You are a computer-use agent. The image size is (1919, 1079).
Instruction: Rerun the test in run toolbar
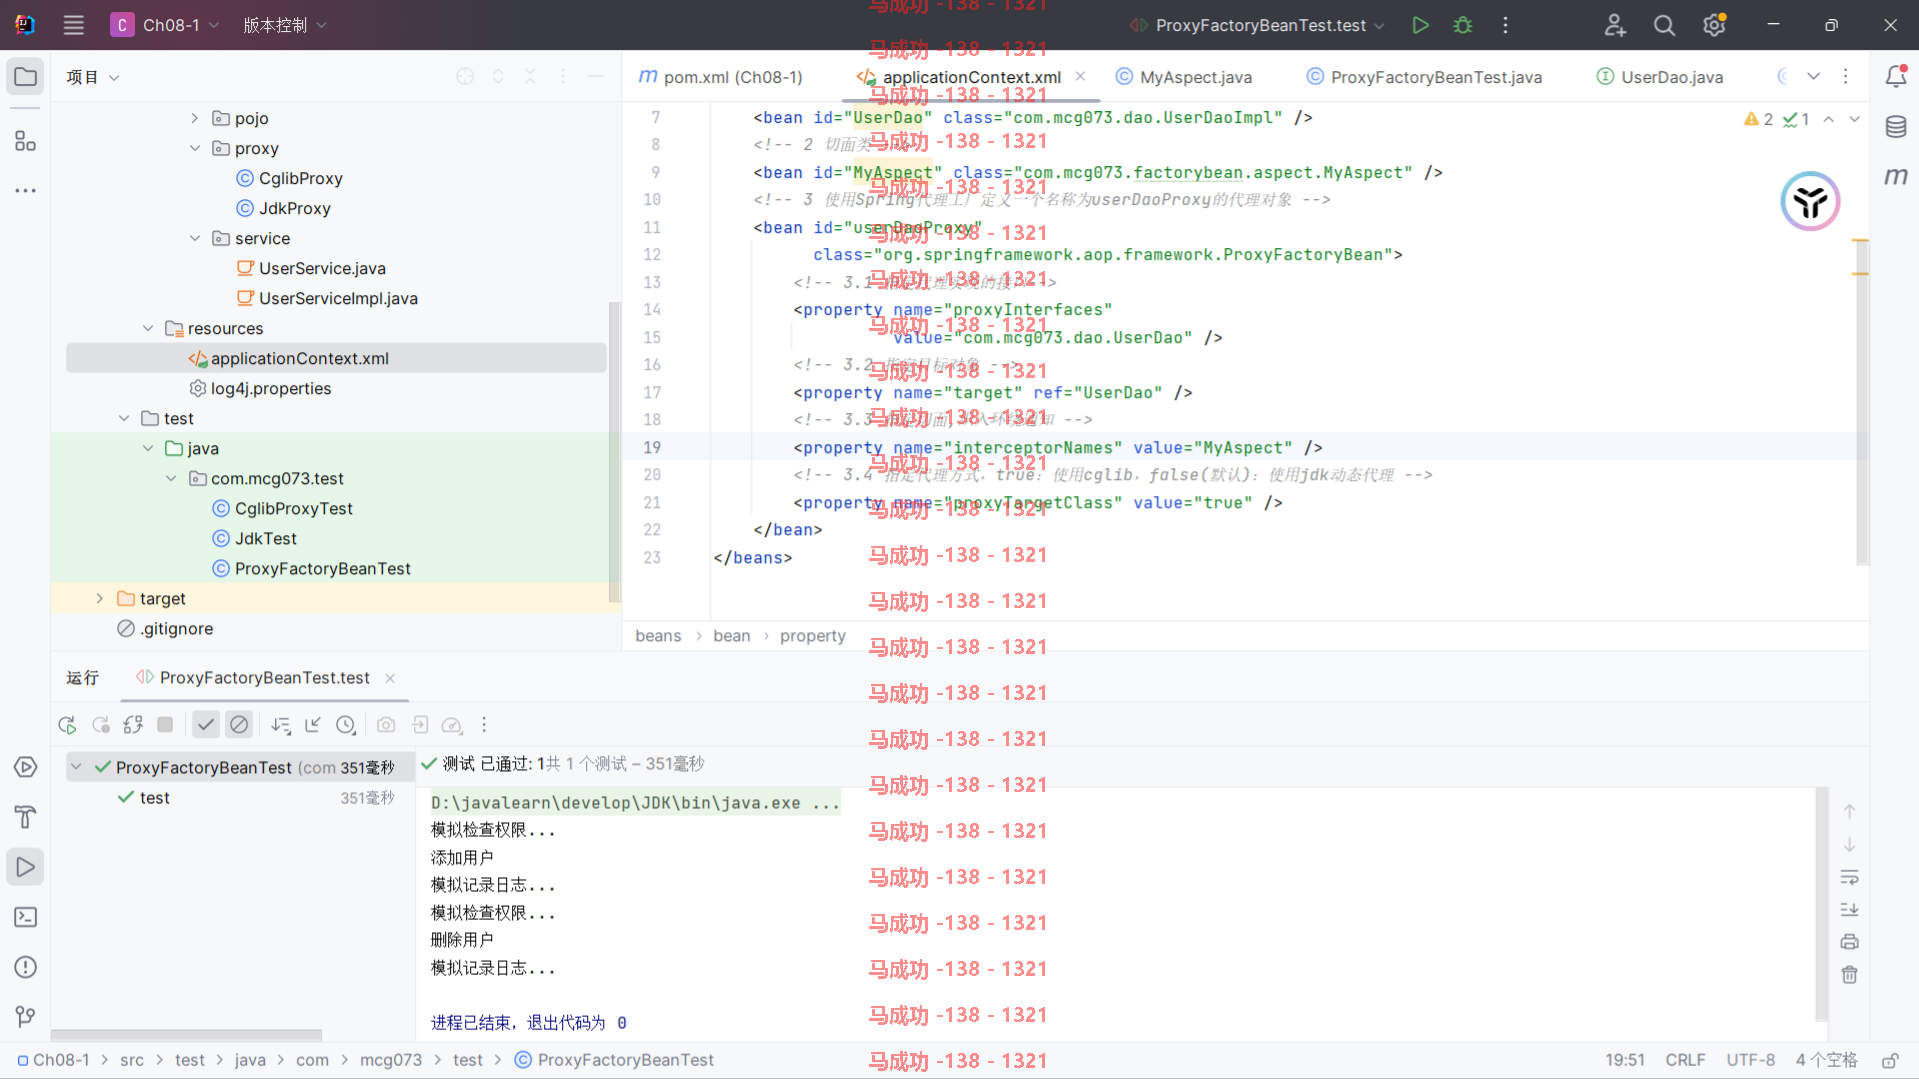[67, 725]
